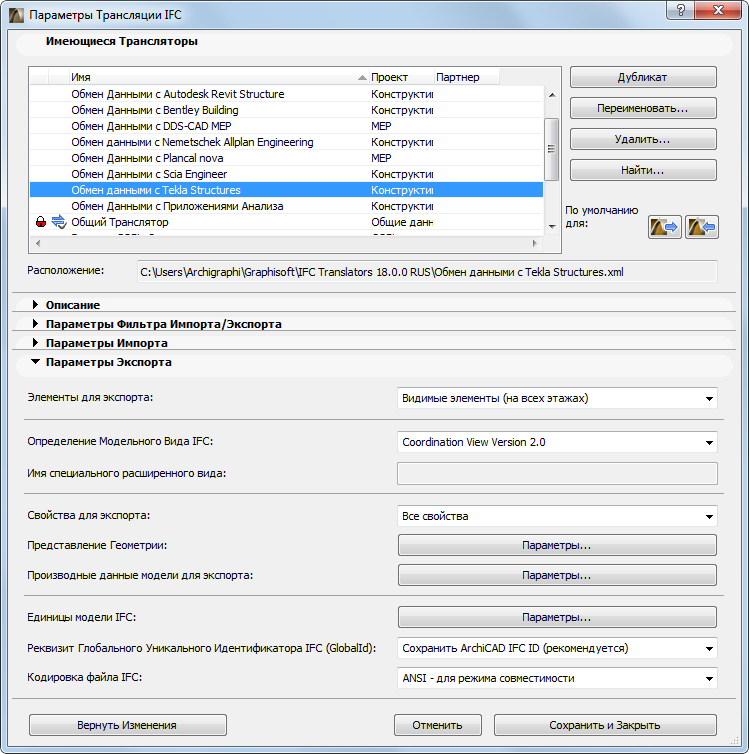
Task: Open the Элементы для экспорта dropdown
Action: pos(557,398)
